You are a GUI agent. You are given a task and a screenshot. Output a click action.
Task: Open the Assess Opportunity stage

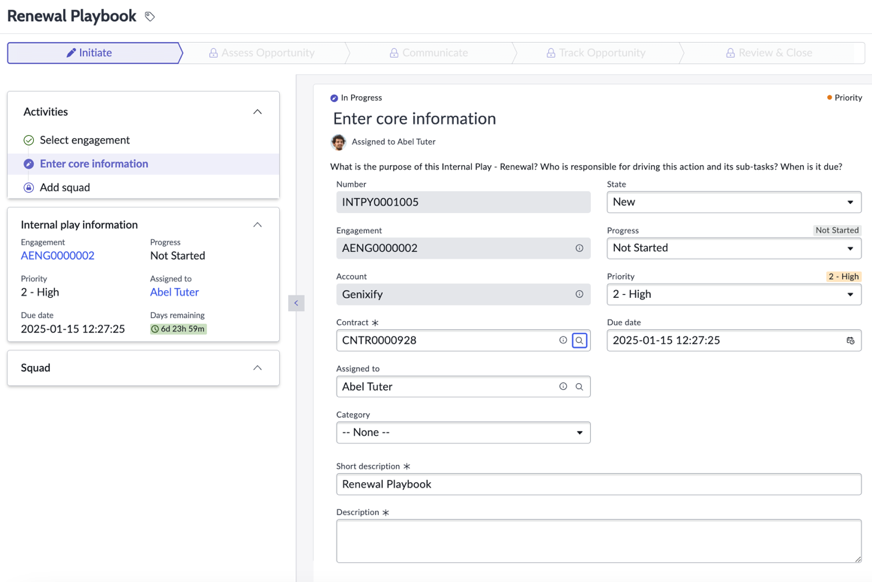pos(261,53)
